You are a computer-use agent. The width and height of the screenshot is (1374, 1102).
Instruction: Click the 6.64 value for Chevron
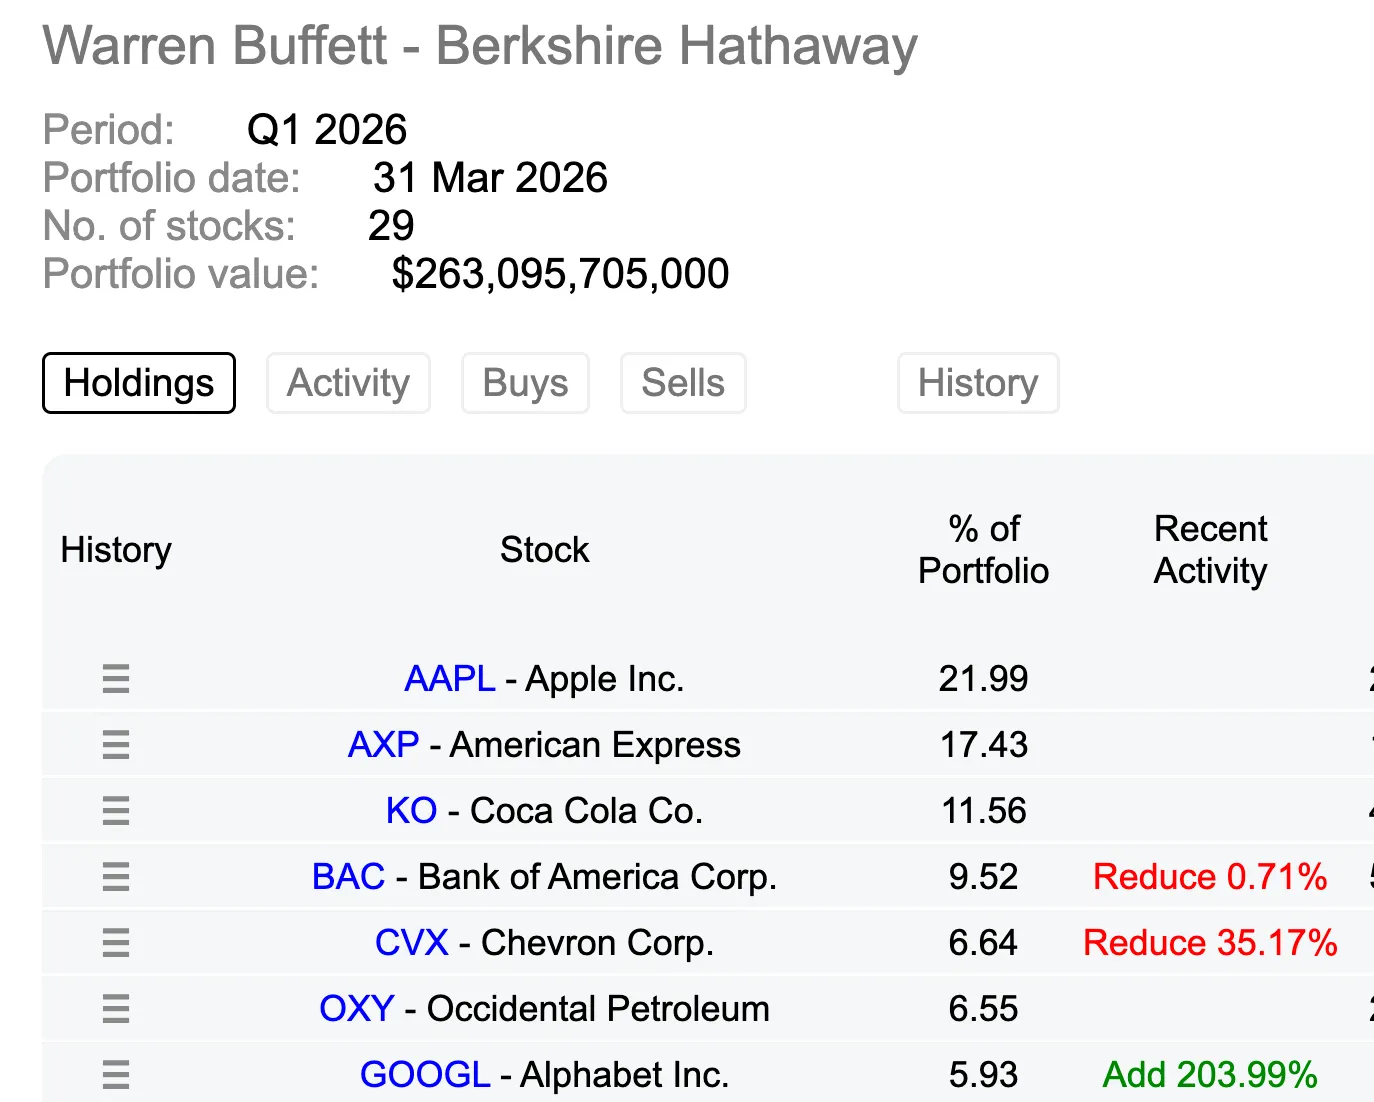(984, 943)
